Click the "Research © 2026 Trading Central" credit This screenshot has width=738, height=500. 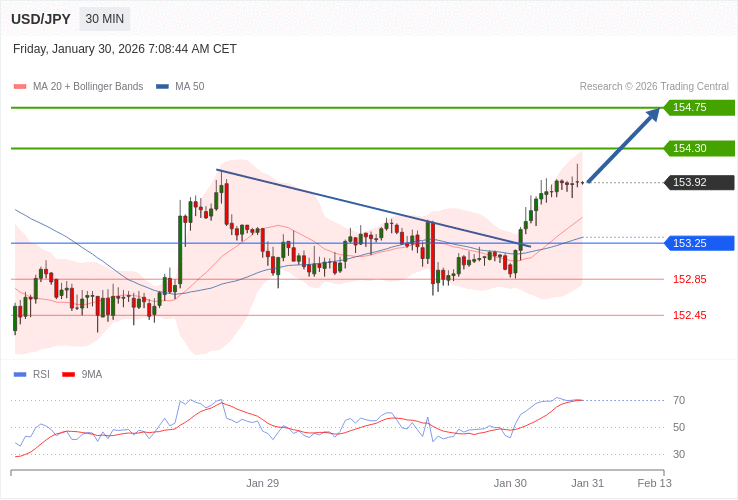[x=654, y=87]
